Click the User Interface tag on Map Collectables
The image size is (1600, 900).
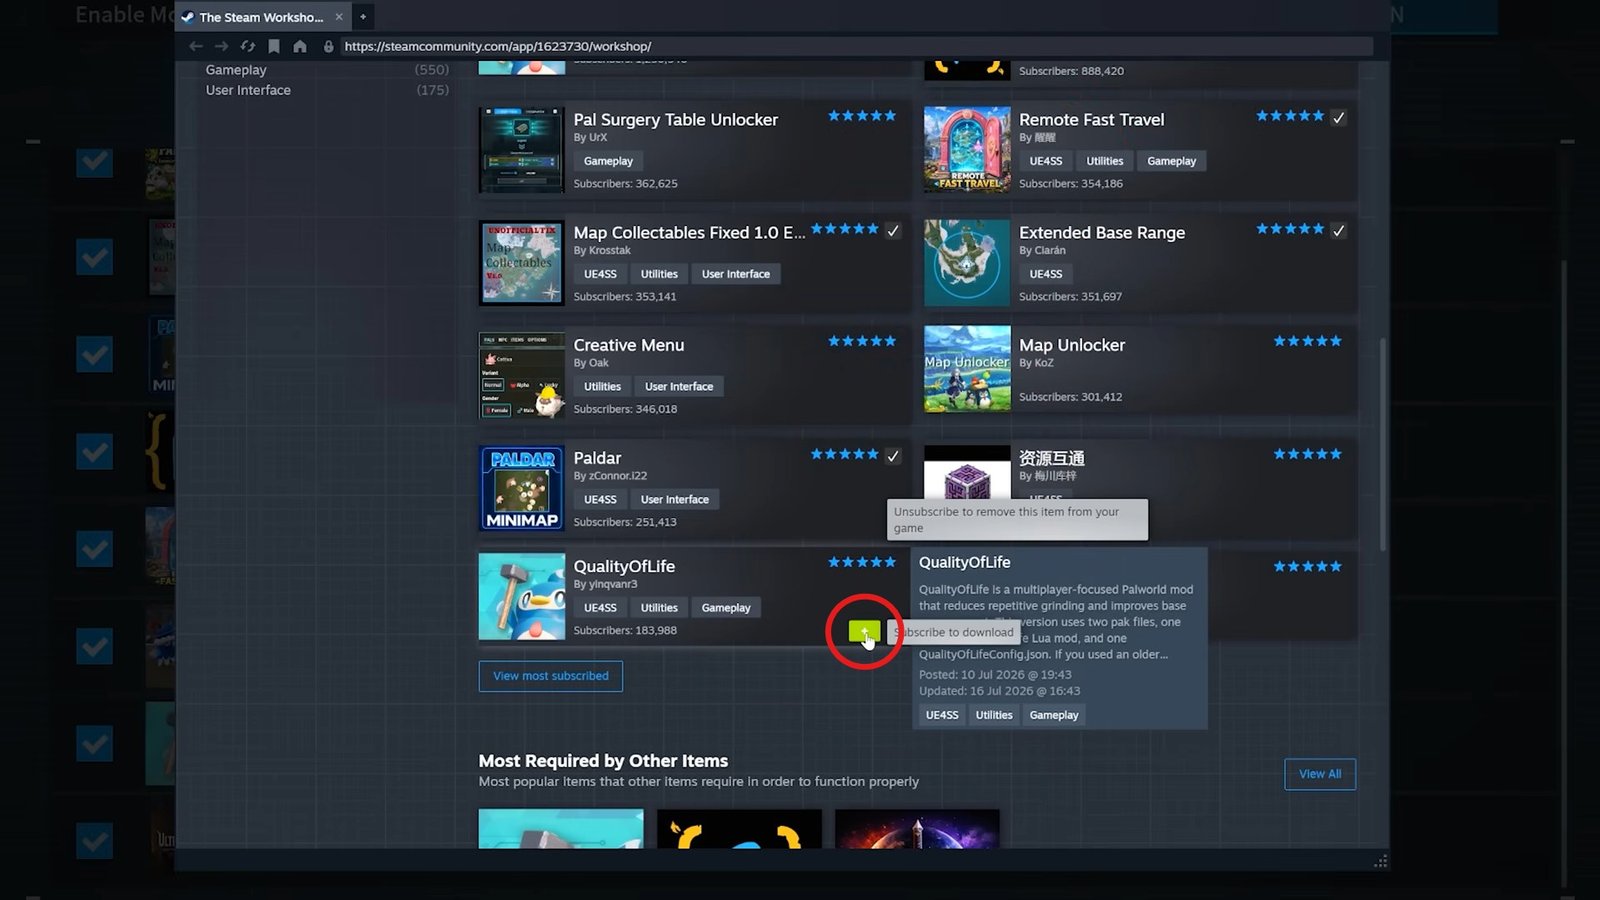pyautogui.click(x=736, y=274)
